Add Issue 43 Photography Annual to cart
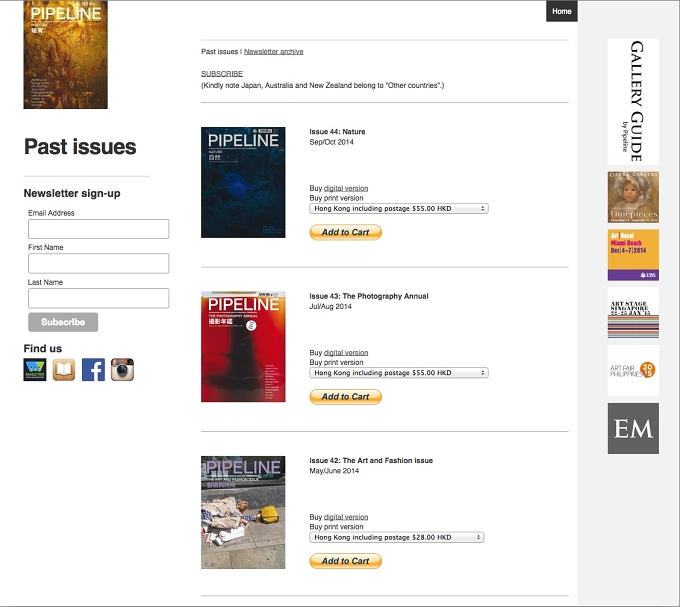This screenshot has width=680, height=607. click(x=346, y=396)
